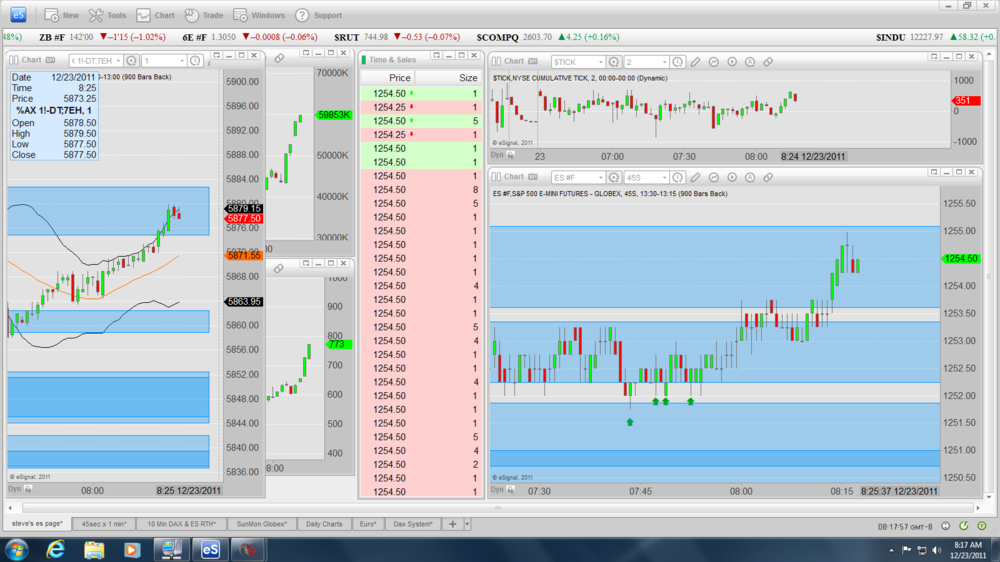Click Dyn scale lock icon on ES #F chart
This screenshot has height=562, width=1000.
point(510,490)
